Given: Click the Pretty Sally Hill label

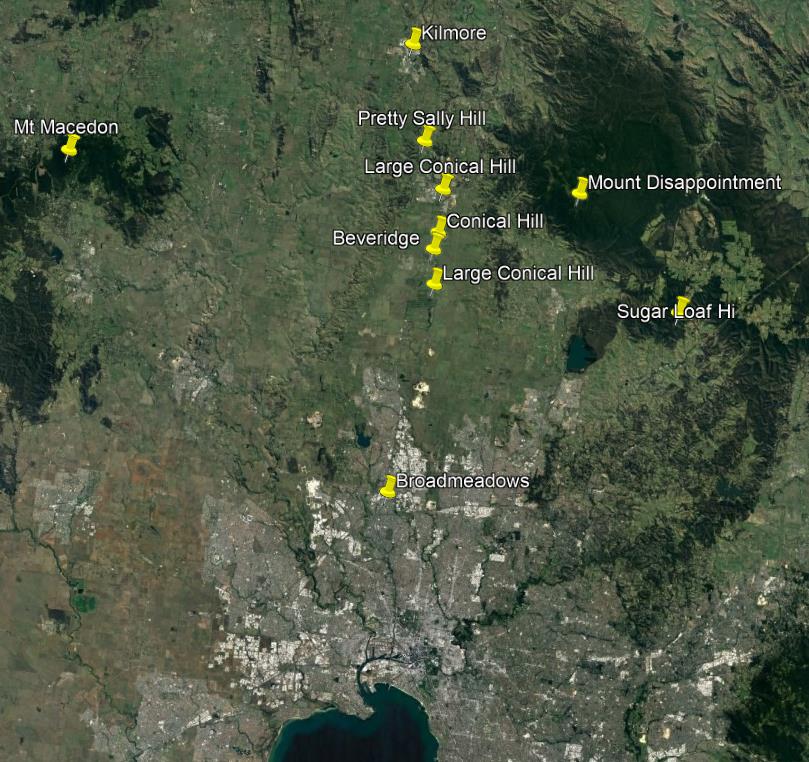Looking at the screenshot, I should tap(421, 118).
